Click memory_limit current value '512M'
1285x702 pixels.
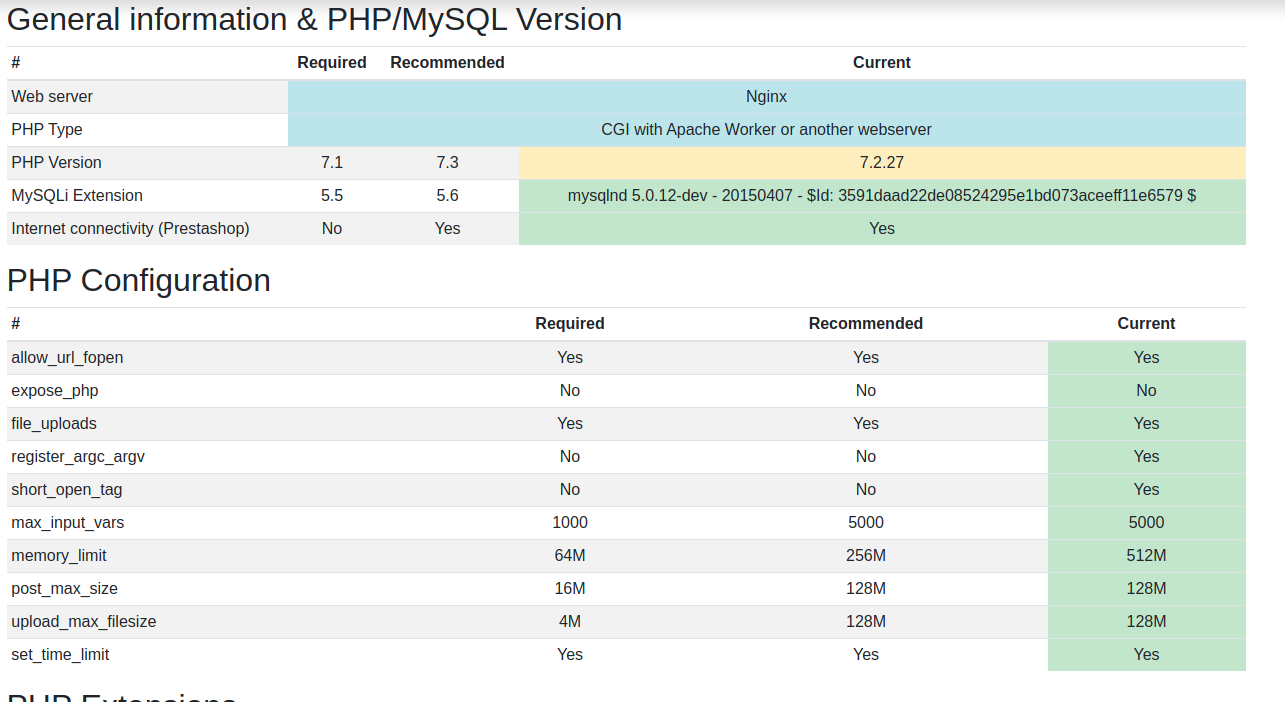[1147, 556]
